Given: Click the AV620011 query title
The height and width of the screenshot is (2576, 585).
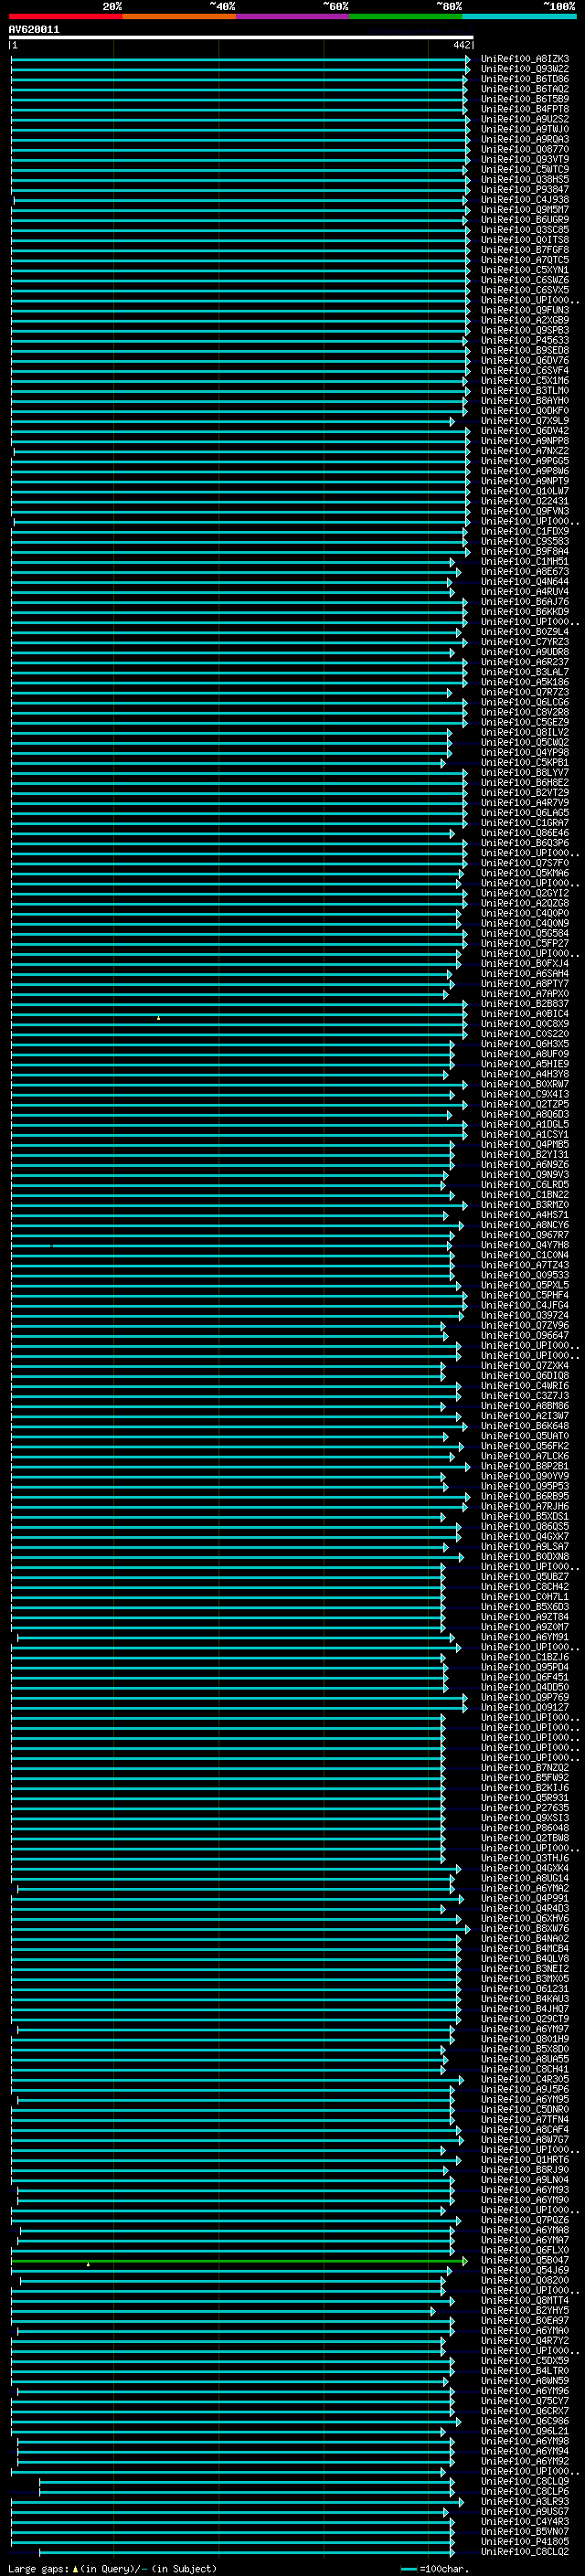Looking at the screenshot, I should [x=34, y=30].
